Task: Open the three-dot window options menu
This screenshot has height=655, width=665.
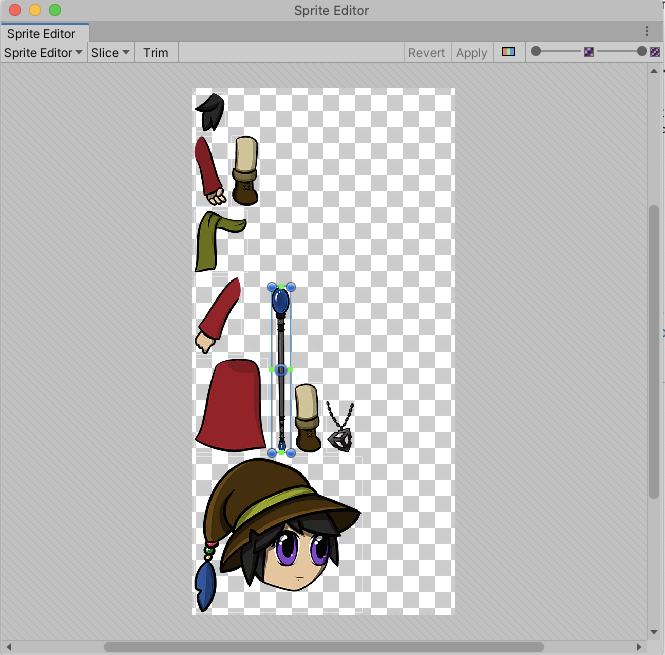Action: 647,32
